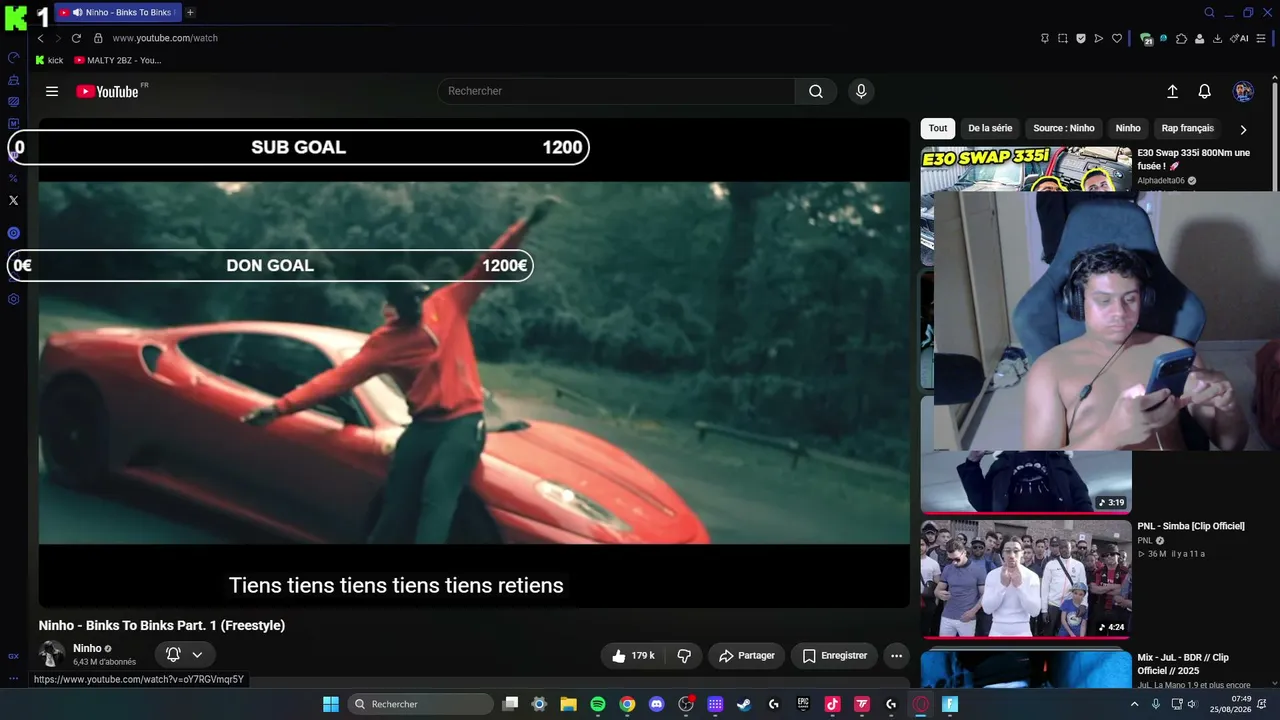Screen dimensions: 1280x720
Task: Open the browser easy setup menu
Action: 1261,39
